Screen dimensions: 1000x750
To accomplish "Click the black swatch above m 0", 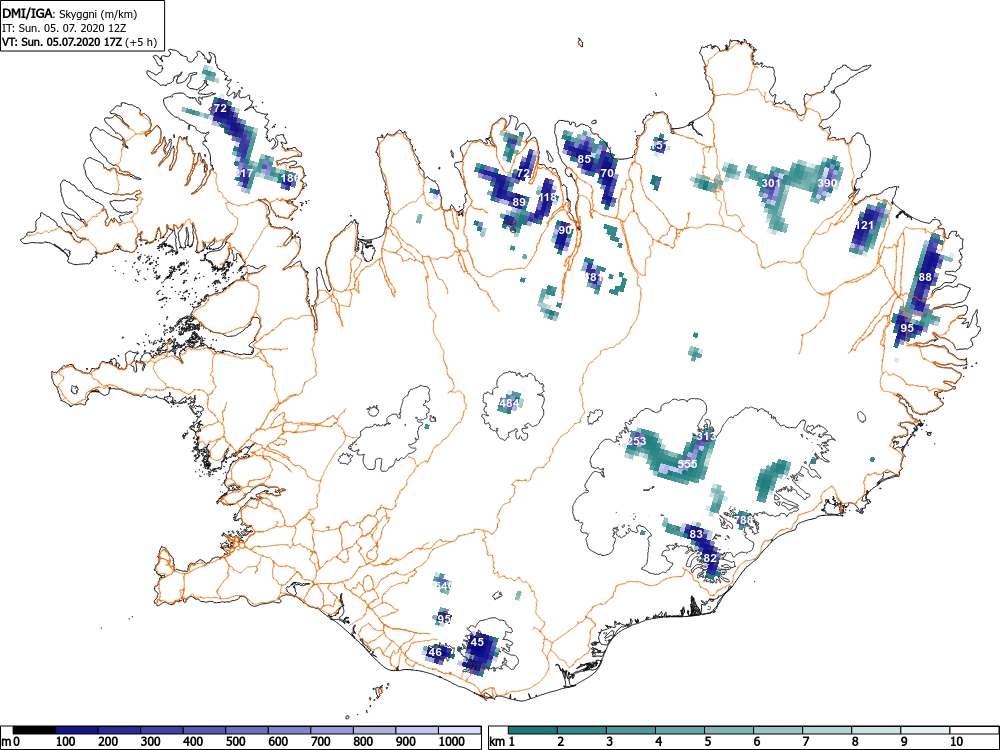I will (34, 730).
